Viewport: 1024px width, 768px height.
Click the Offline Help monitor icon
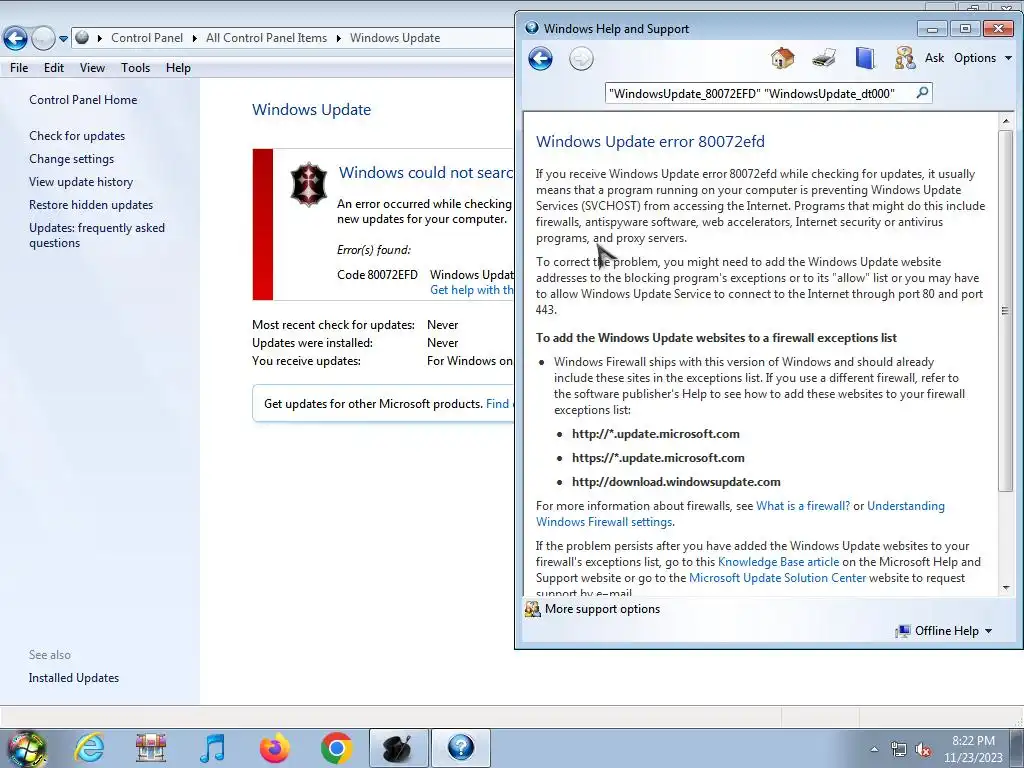903,631
